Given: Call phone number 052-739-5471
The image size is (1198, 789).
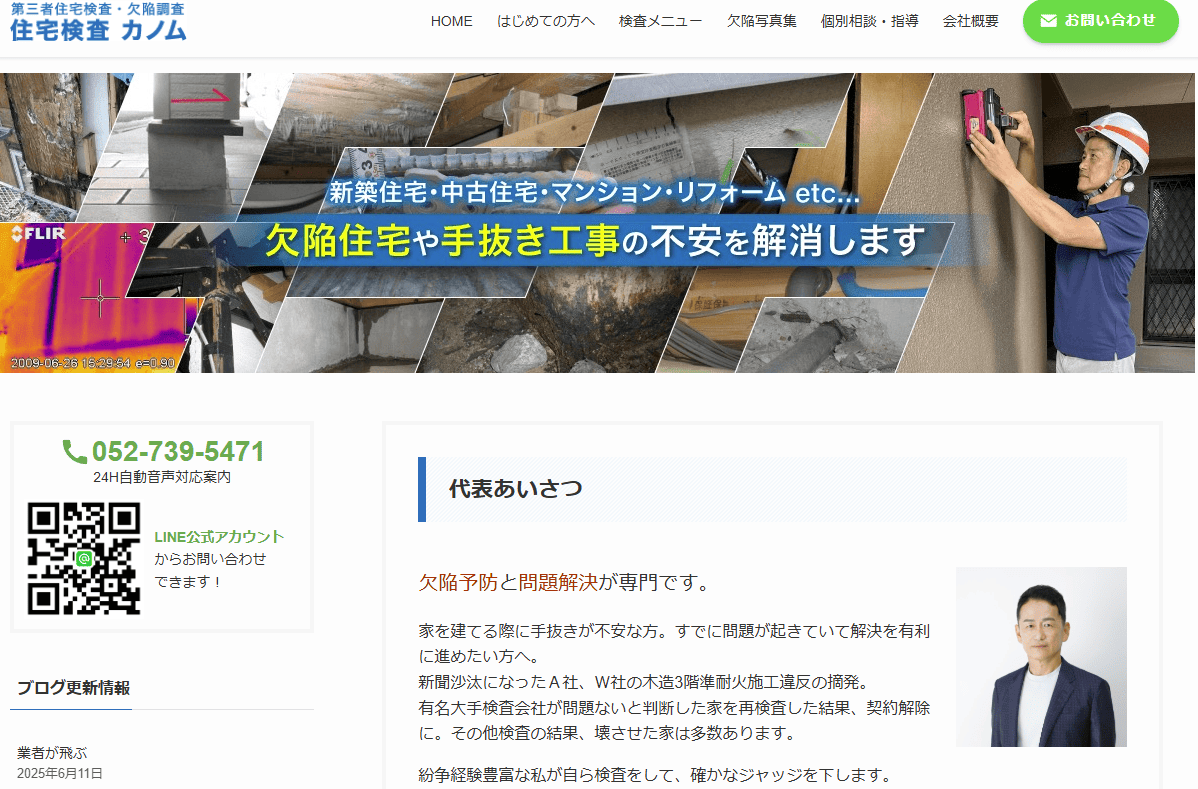Looking at the screenshot, I should pos(178,451).
